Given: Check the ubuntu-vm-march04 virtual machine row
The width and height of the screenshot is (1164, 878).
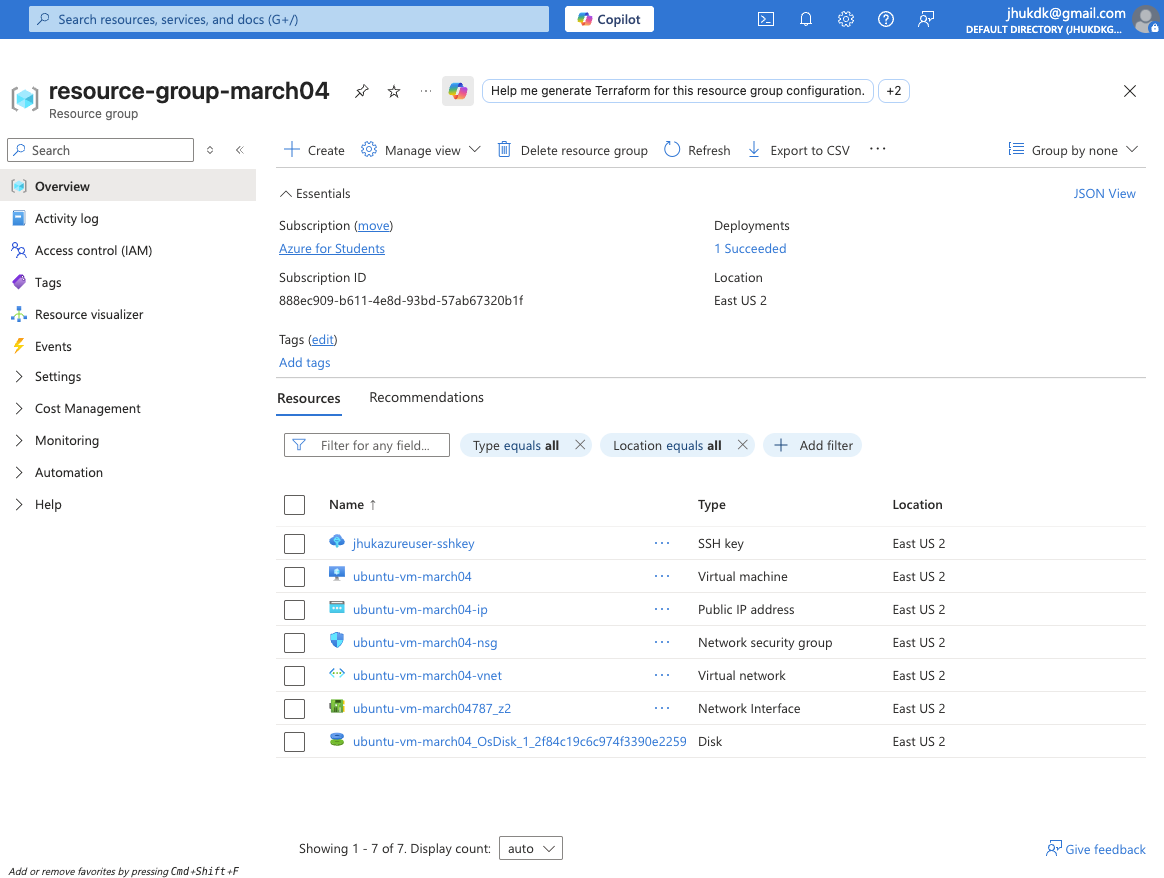Looking at the screenshot, I should 294,577.
